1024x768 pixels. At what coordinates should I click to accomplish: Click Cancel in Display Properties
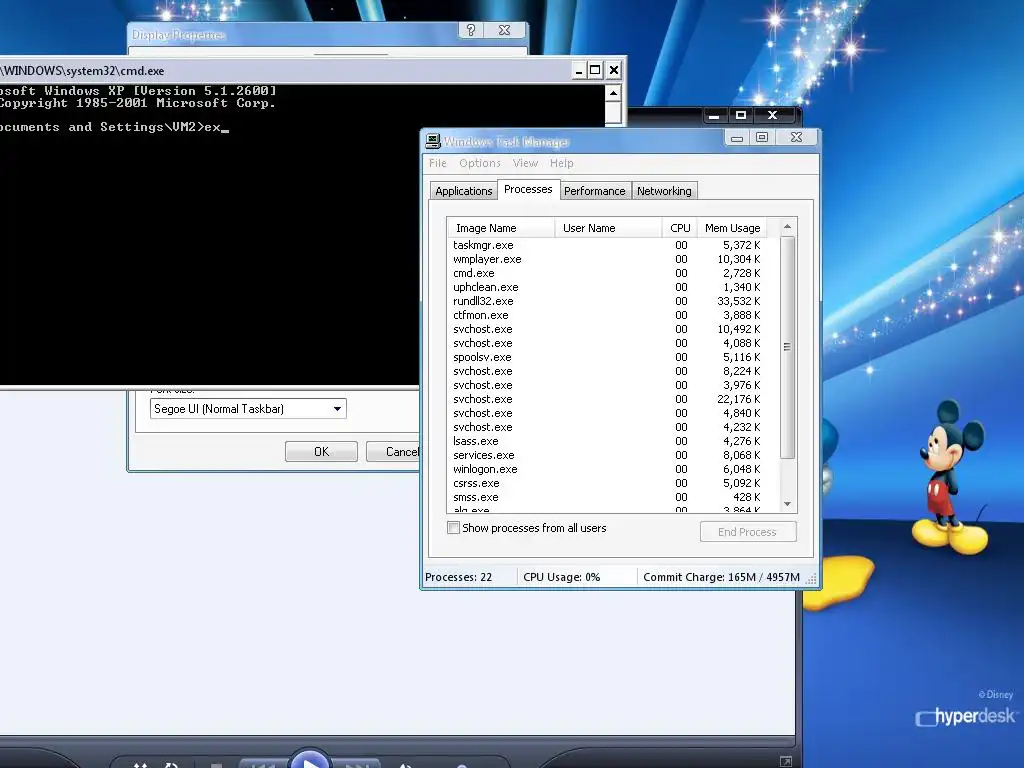(x=392, y=451)
